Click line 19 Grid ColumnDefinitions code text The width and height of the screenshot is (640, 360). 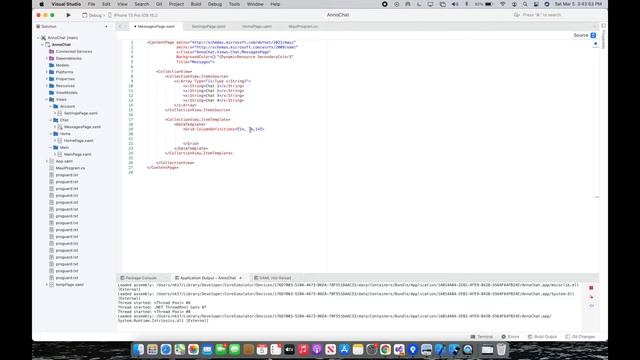coord(224,129)
